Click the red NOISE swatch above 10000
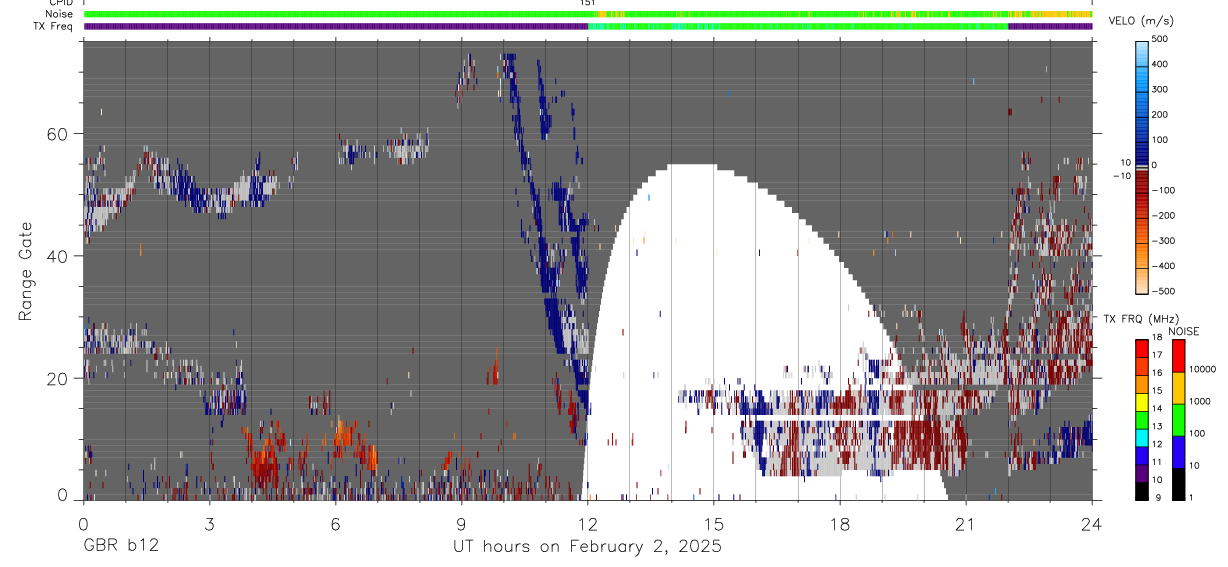1228x567 pixels. tap(1178, 355)
